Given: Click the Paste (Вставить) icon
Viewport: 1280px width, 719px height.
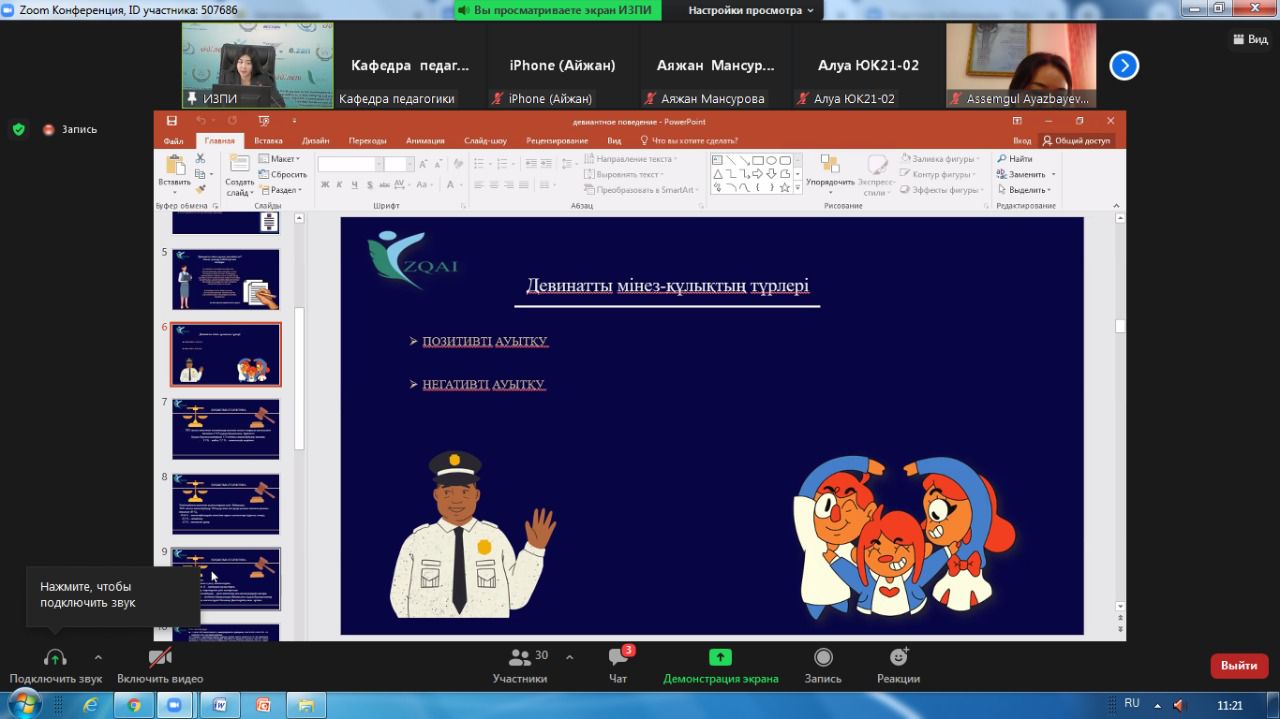Looking at the screenshot, I should 175,166.
